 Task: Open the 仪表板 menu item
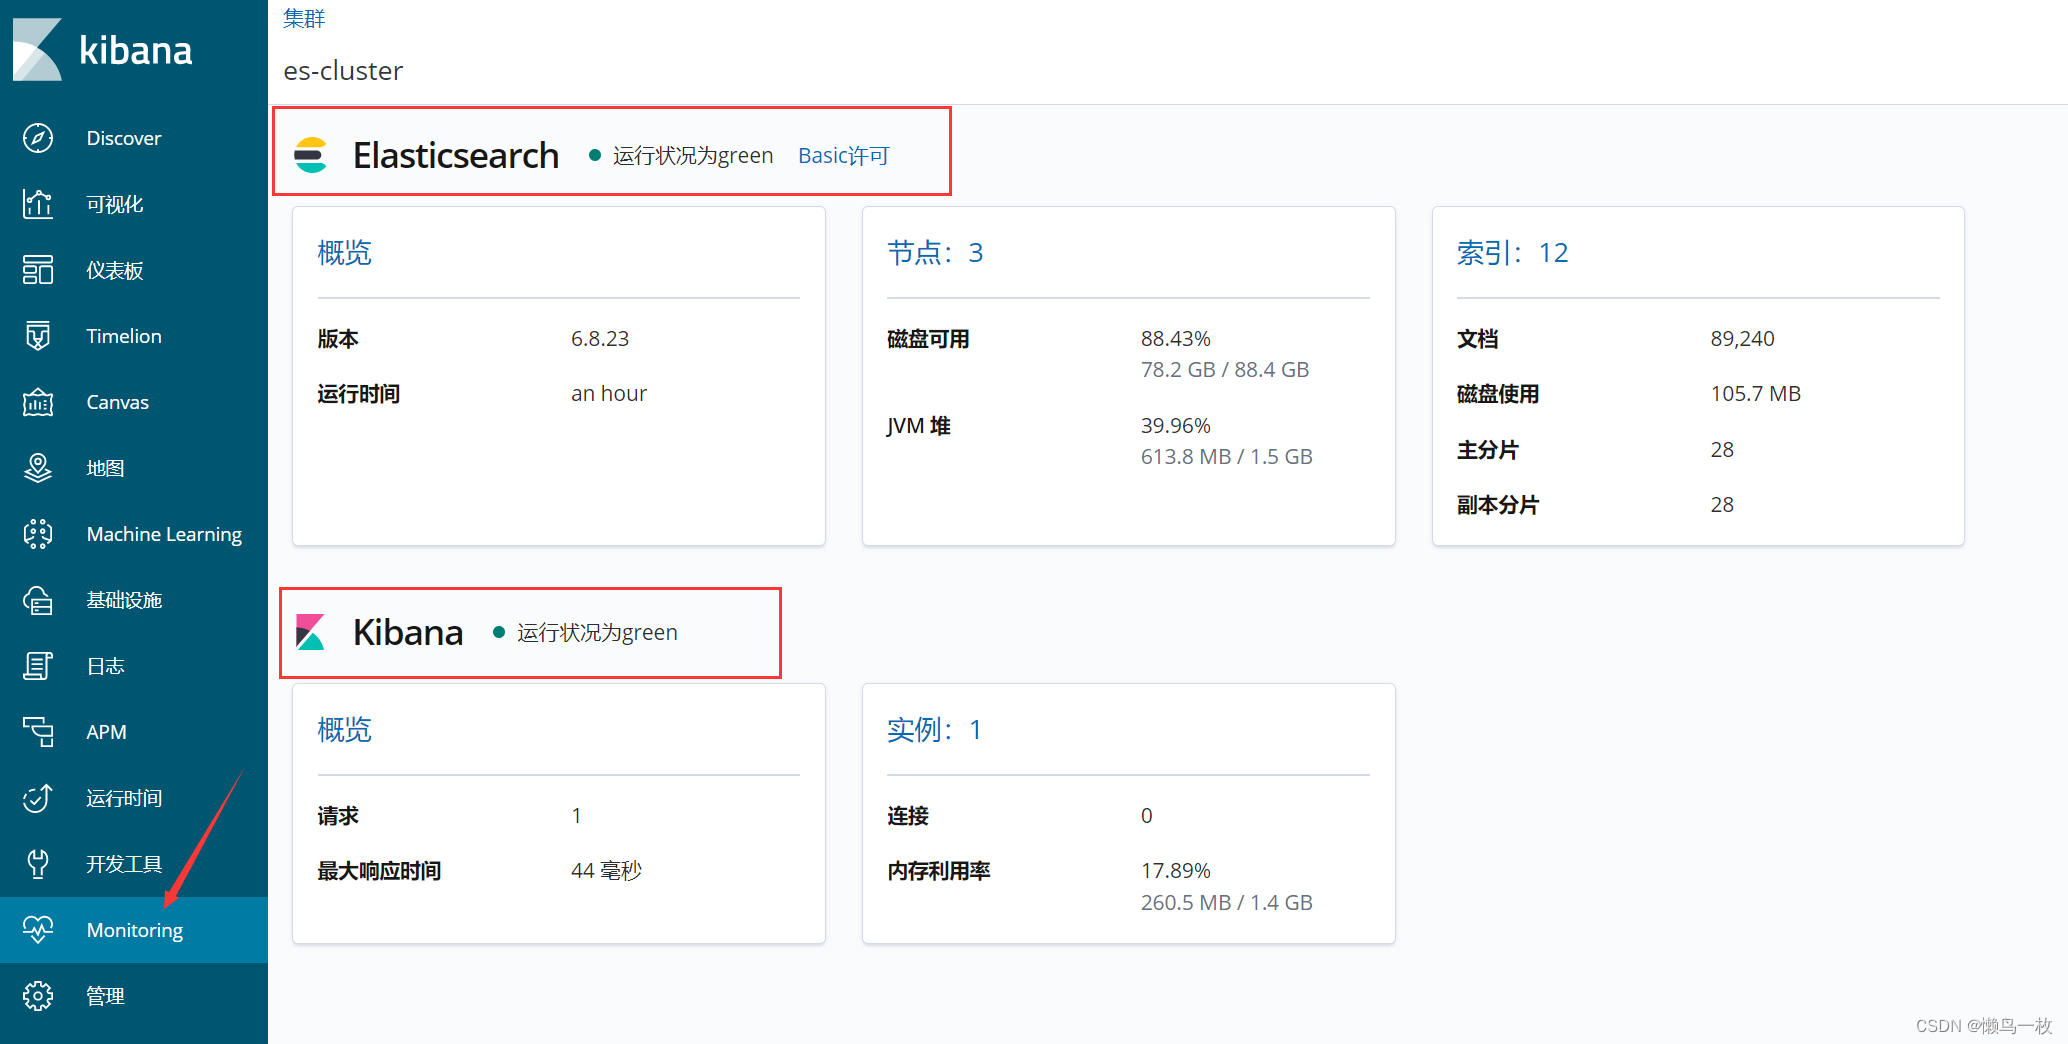point(134,270)
